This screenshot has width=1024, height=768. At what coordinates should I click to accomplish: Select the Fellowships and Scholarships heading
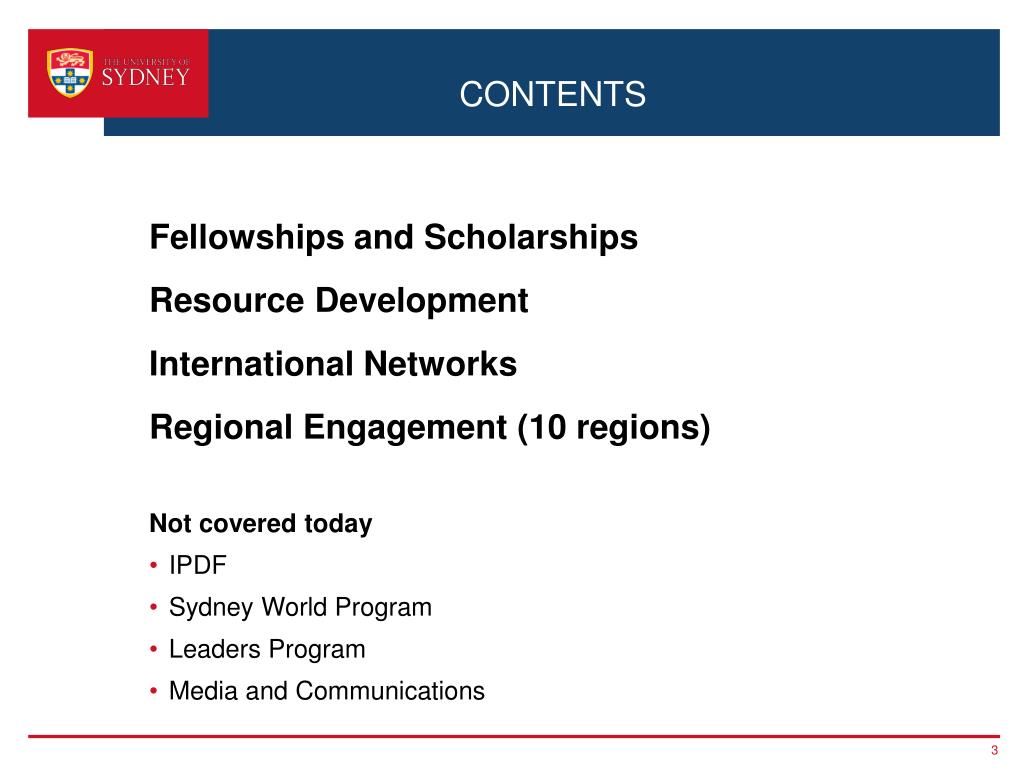point(394,237)
